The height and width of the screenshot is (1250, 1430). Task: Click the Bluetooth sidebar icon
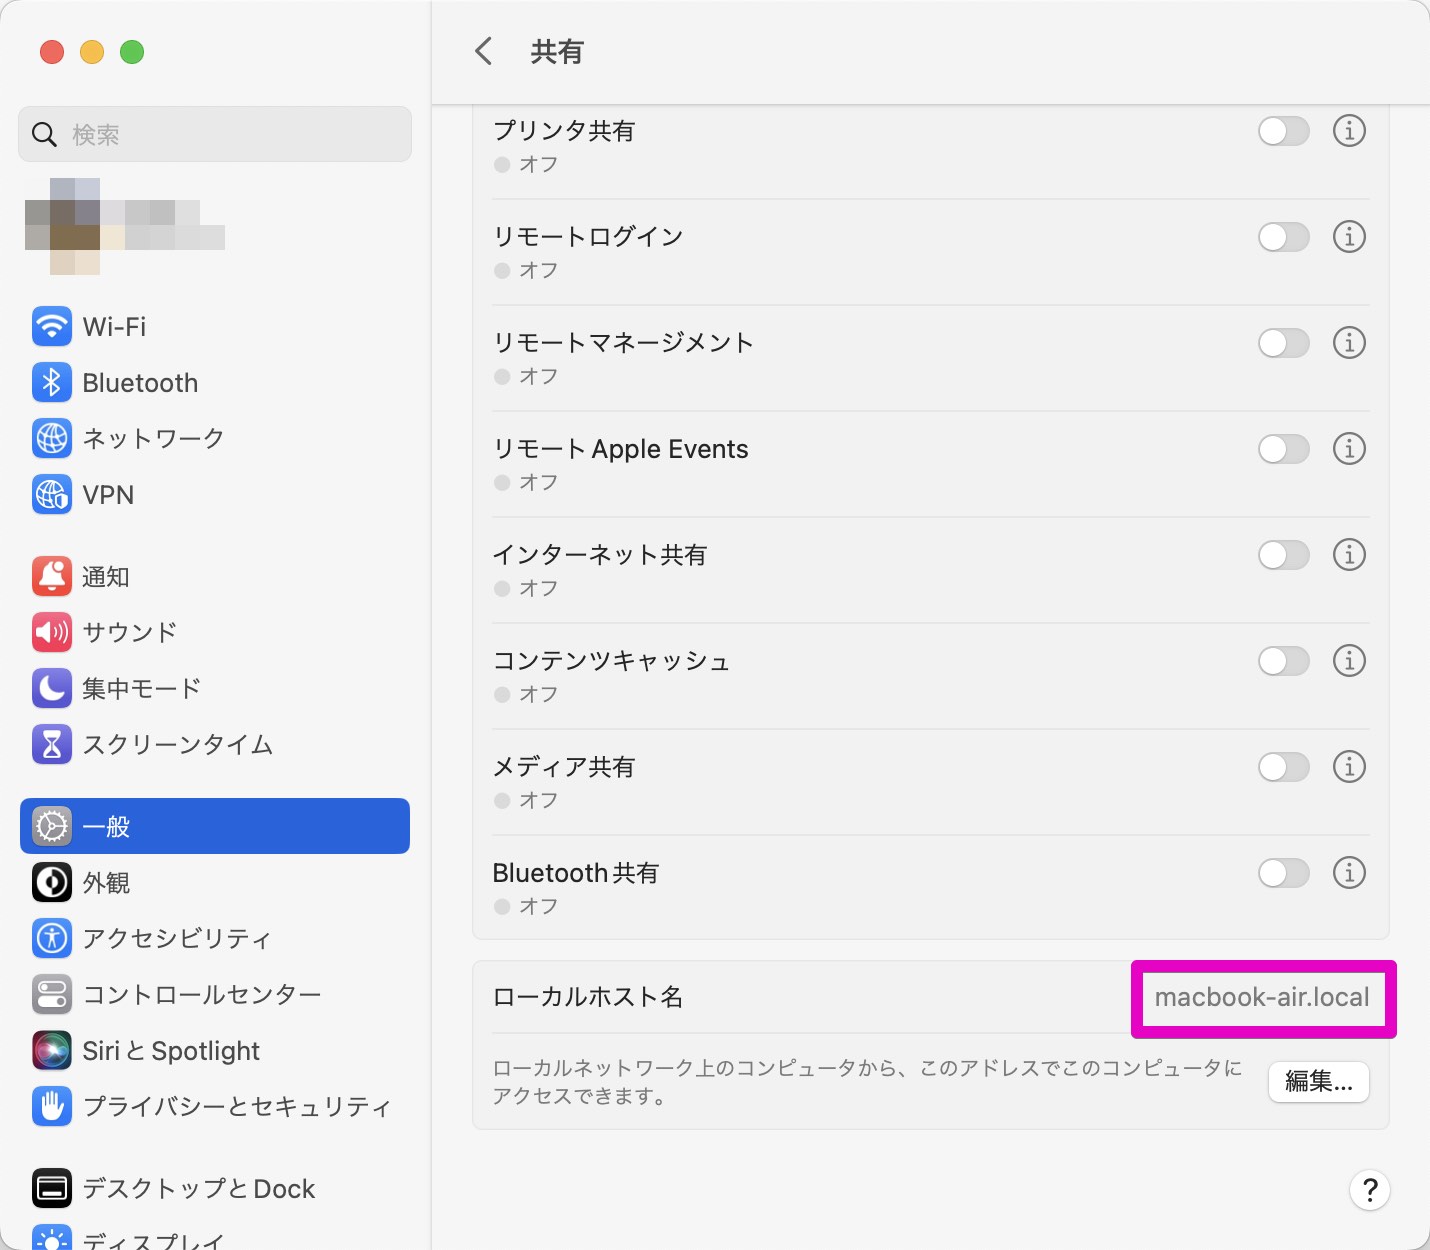52,383
